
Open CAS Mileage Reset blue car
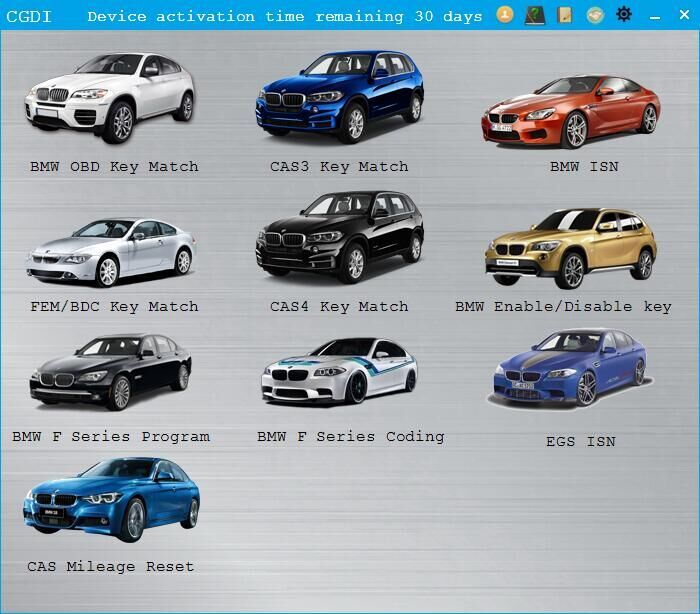(x=112, y=499)
